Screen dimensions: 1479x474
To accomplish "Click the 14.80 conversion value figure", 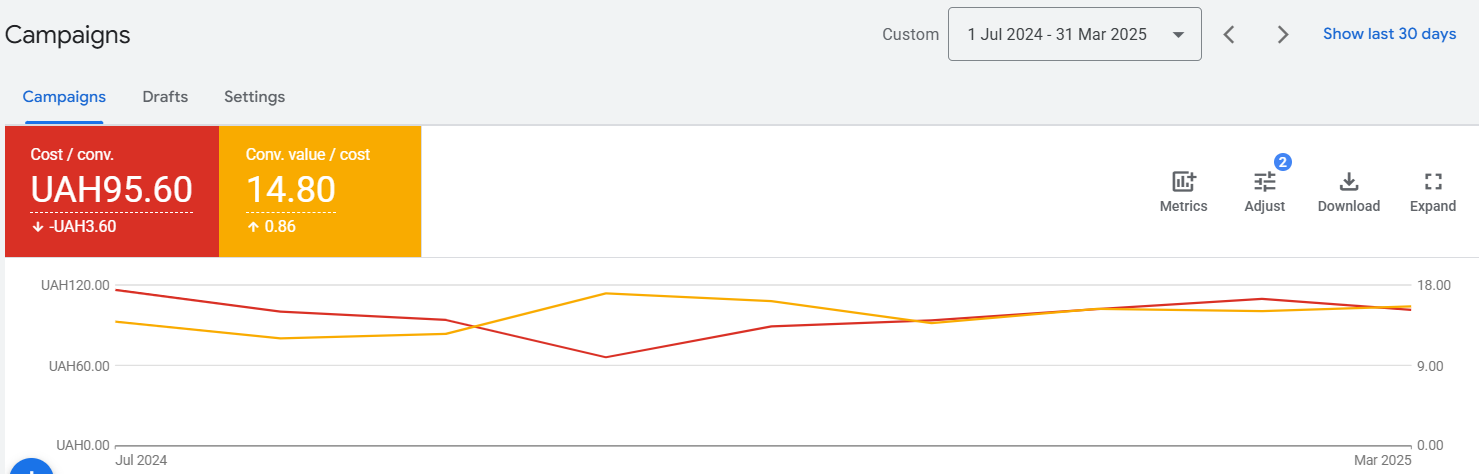I will point(290,190).
